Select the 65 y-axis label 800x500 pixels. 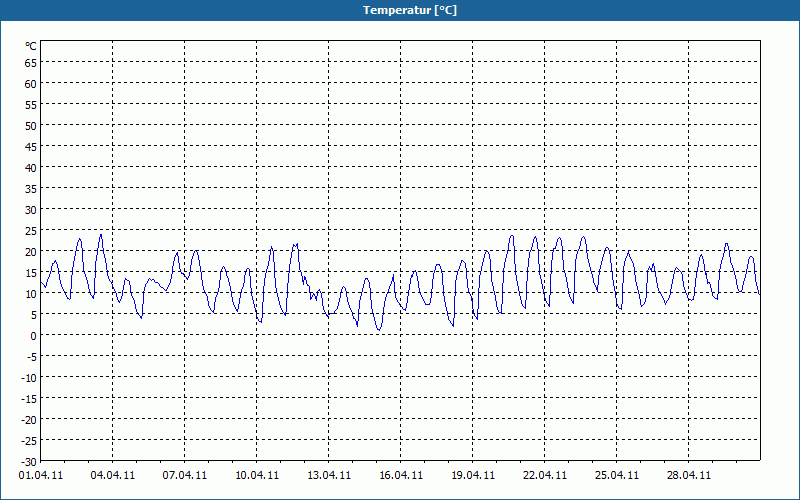click(31, 63)
